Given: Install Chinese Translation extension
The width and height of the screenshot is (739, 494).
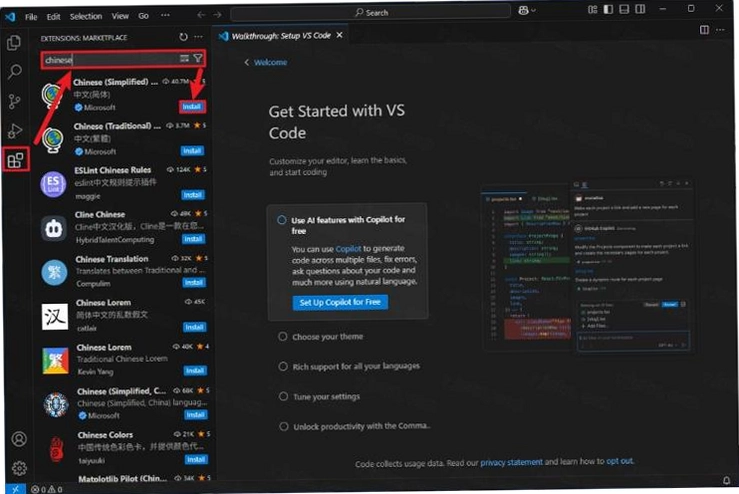Looking at the screenshot, I should (194, 283).
